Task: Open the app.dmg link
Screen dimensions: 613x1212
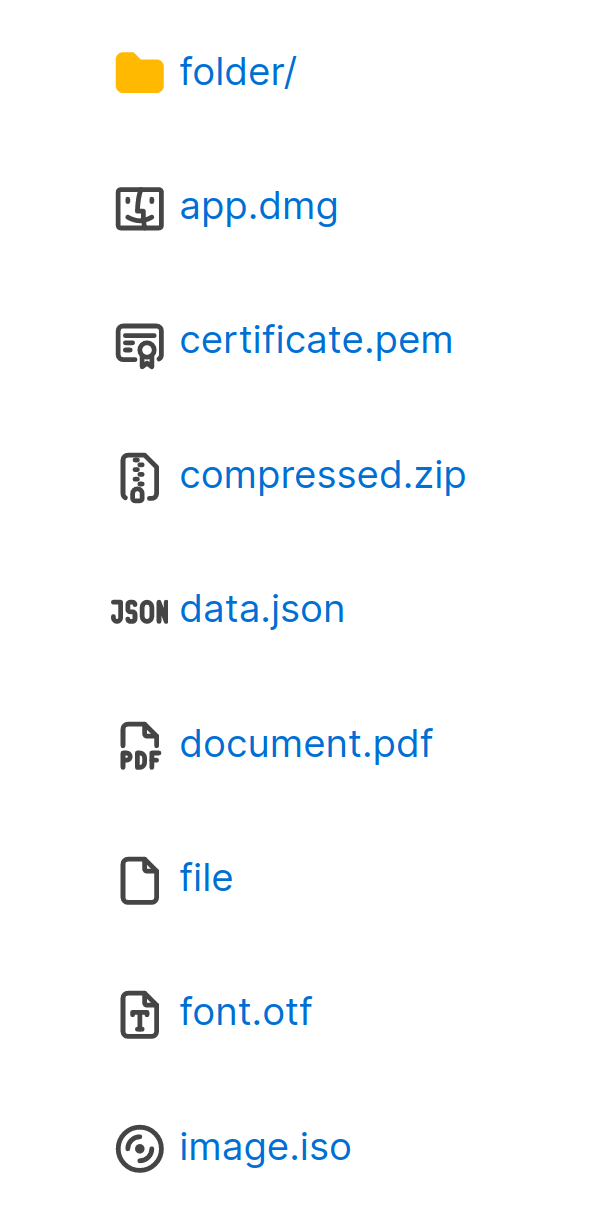Action: [259, 208]
